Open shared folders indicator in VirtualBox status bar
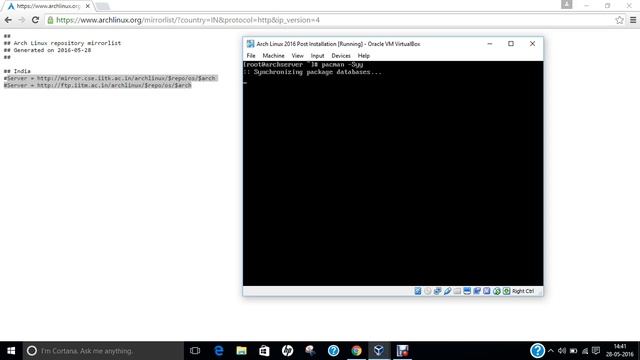This screenshot has width=640, height=360. coord(457,291)
